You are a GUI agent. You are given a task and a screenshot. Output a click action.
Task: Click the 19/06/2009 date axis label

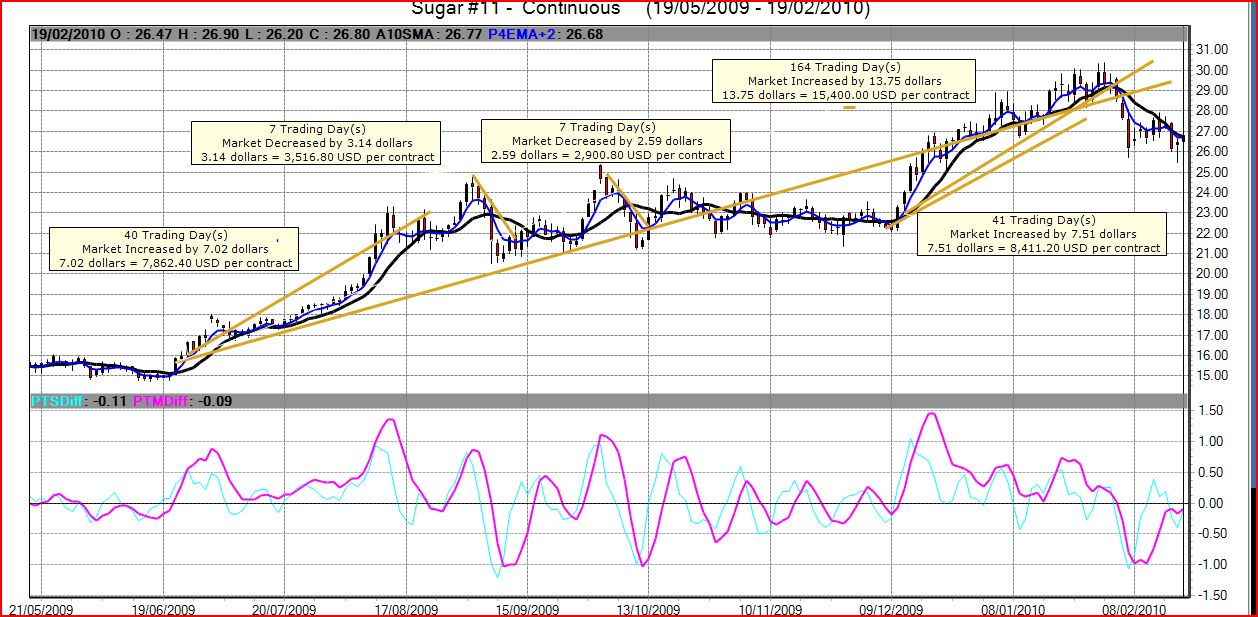(x=165, y=608)
